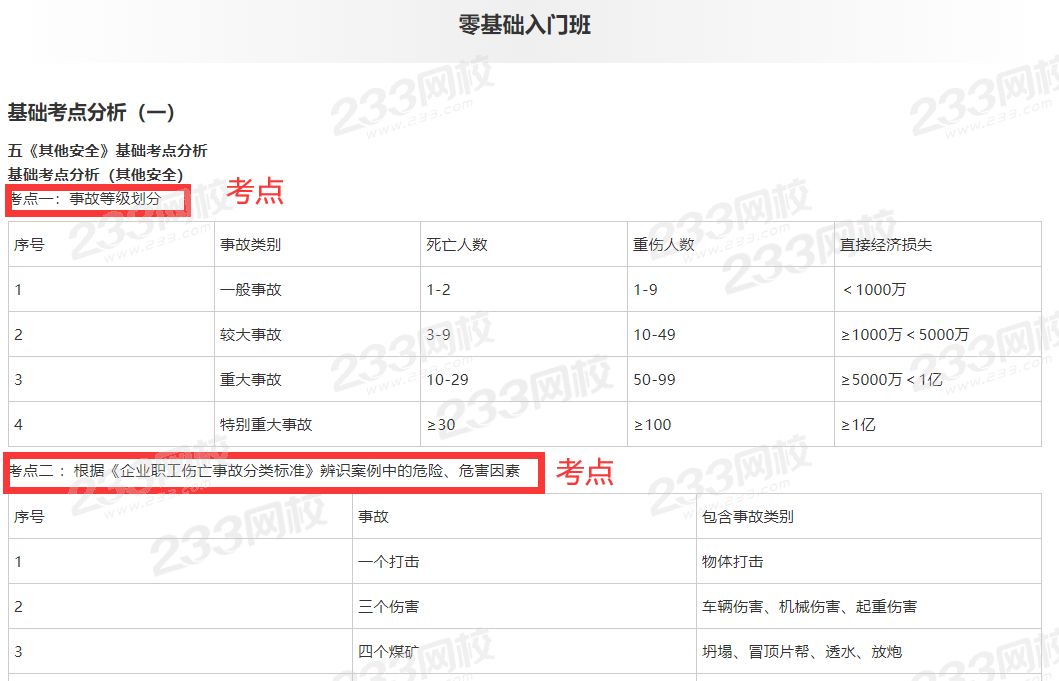Select the 特别重大事故 table cell
This screenshot has height=681, width=1059.
click(x=266, y=425)
